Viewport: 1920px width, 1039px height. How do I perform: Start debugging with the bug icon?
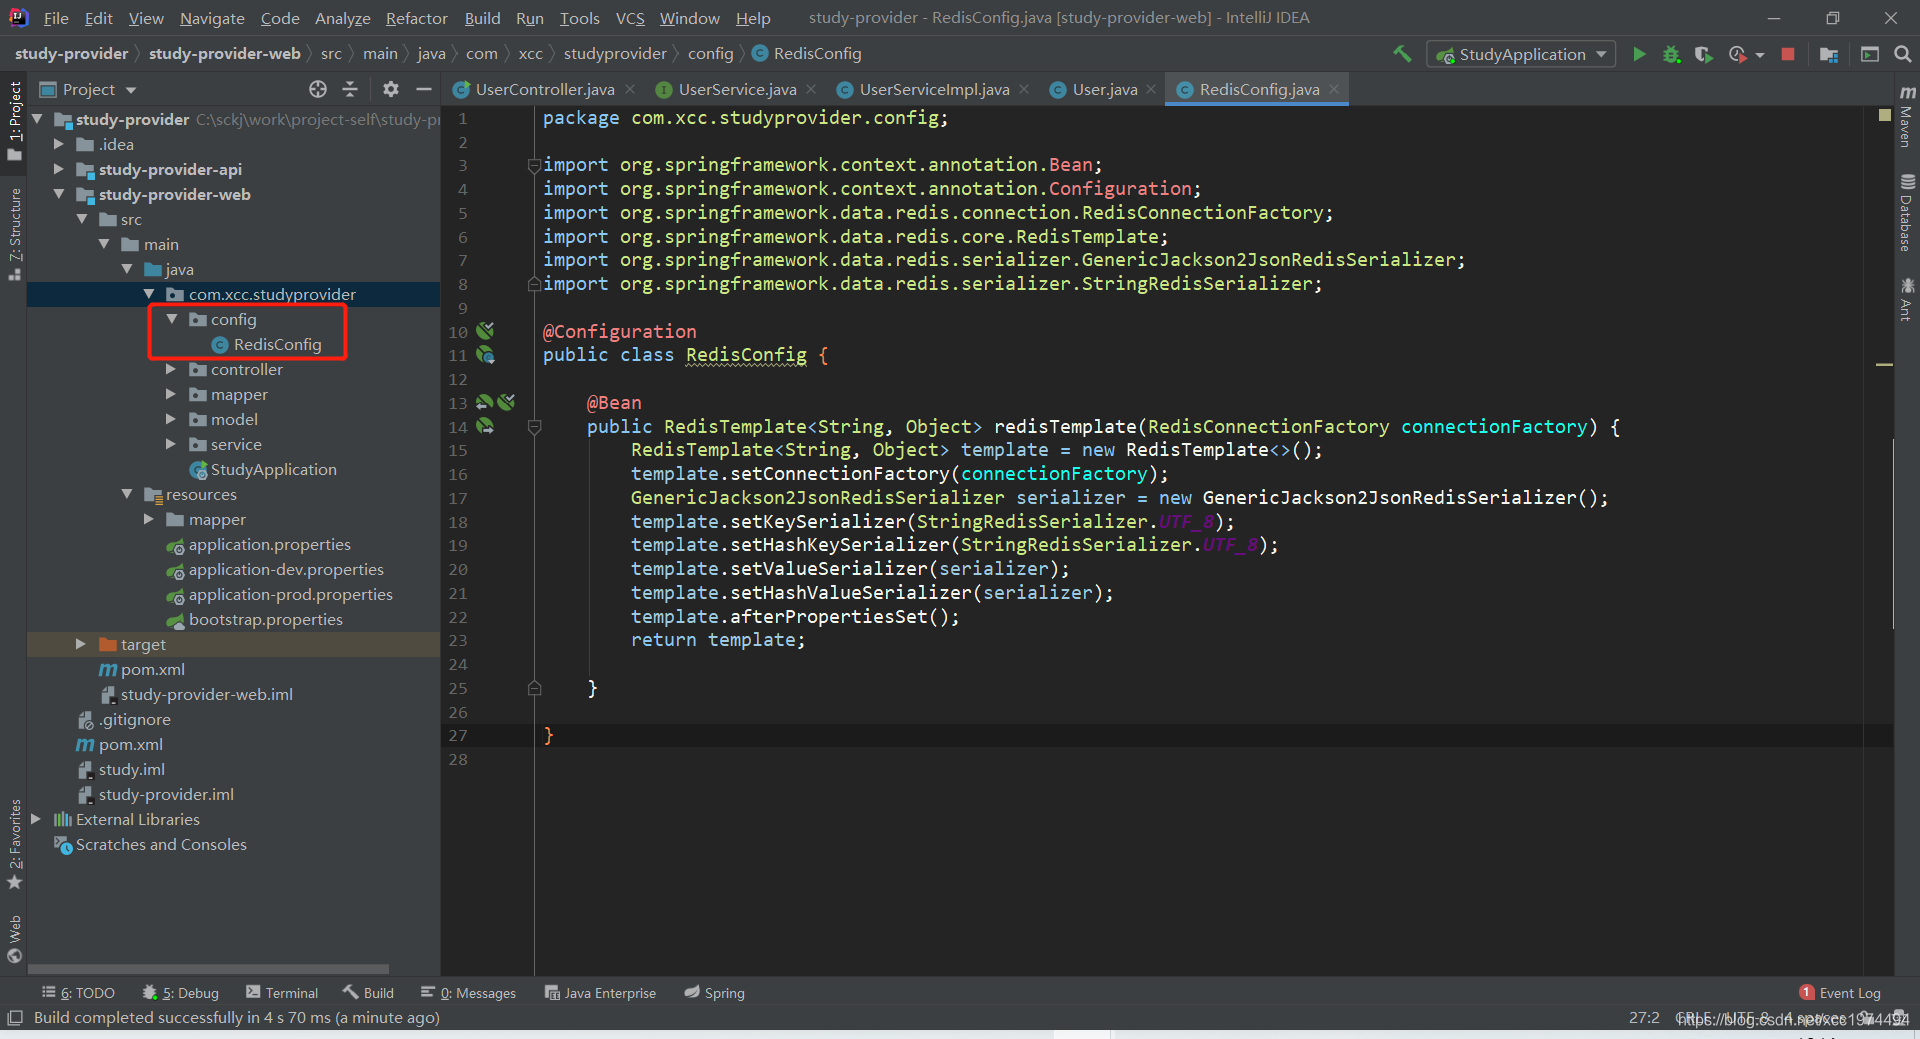pos(1671,54)
